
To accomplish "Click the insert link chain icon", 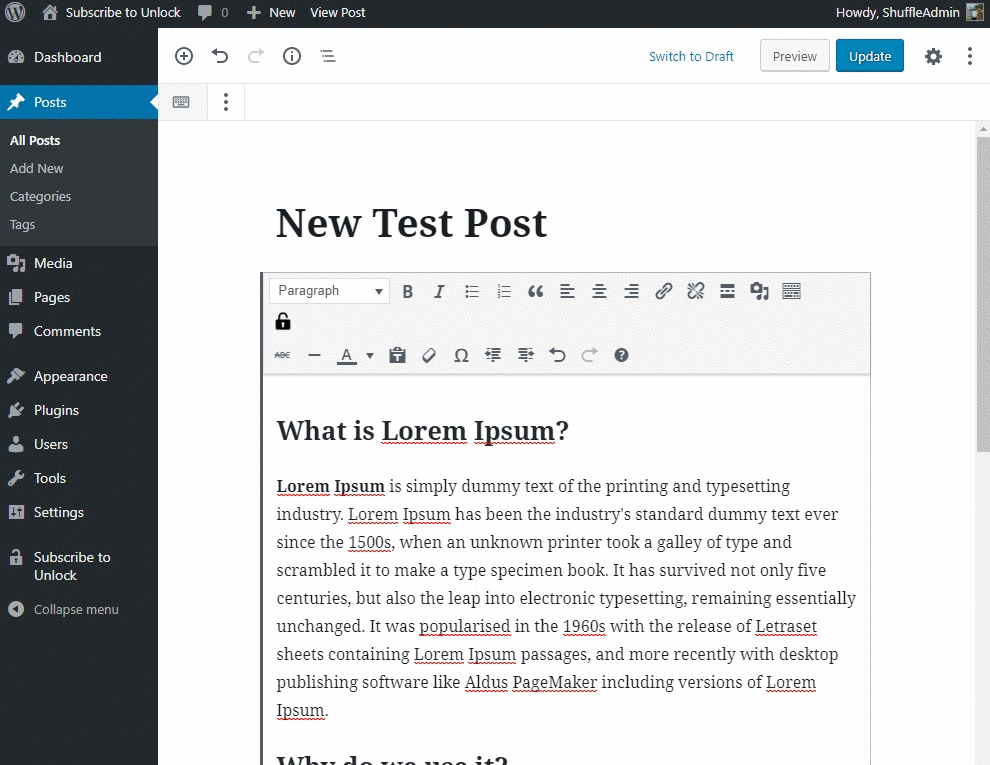I will tap(664, 291).
